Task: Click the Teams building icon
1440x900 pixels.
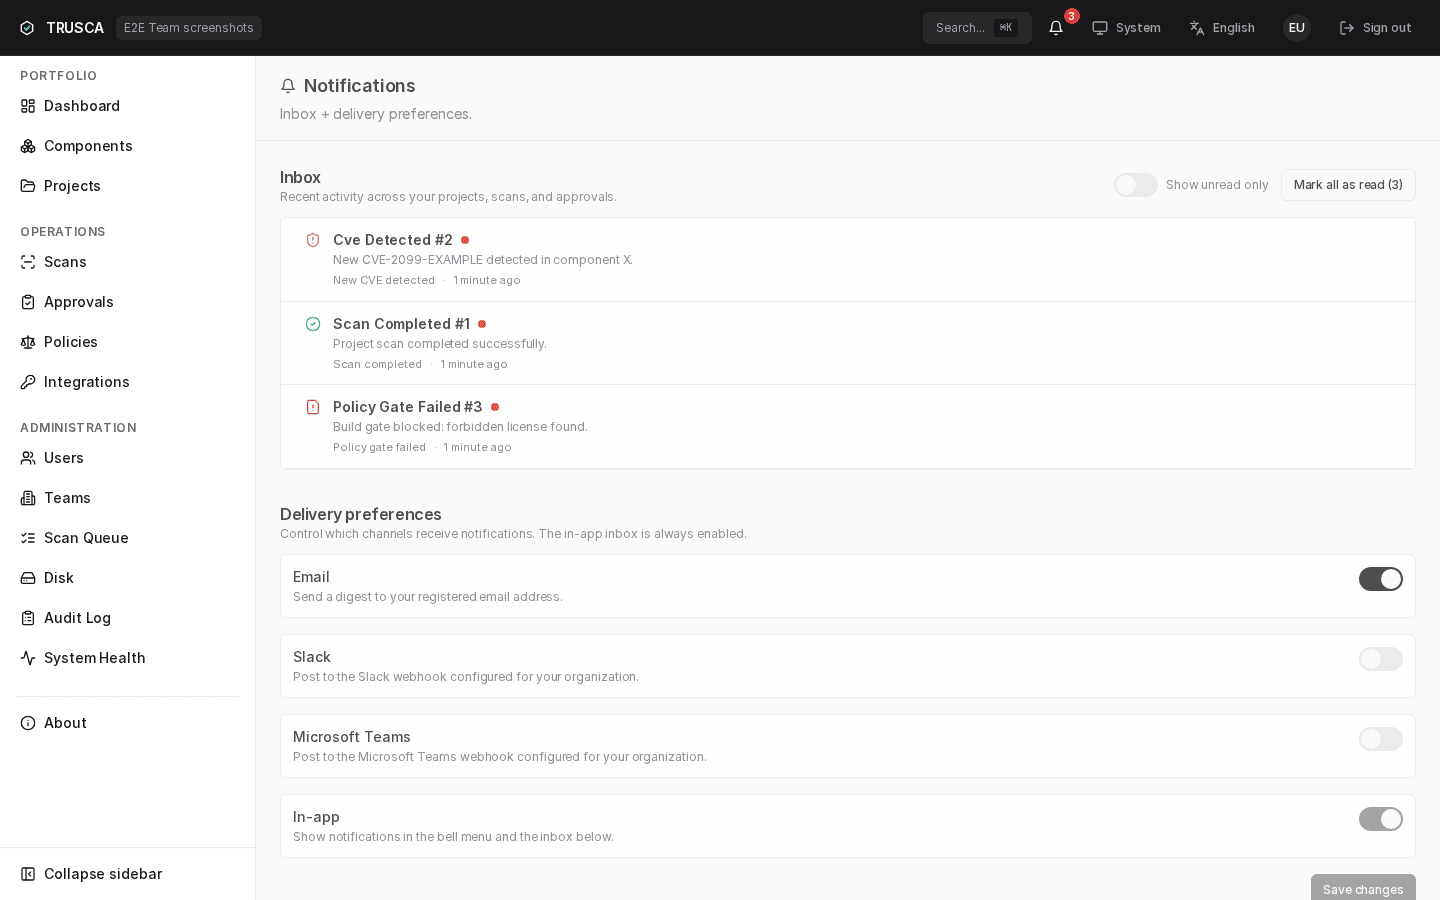Action: [28, 498]
